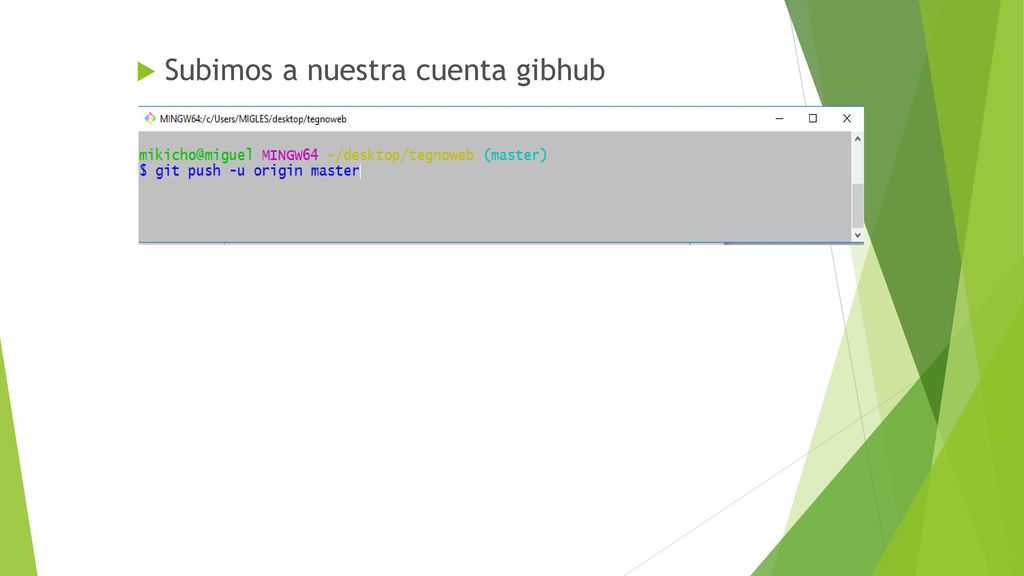
Task: Click the 'MINGW64' magenta prompt text
Action: pyautogui.click(x=290, y=155)
